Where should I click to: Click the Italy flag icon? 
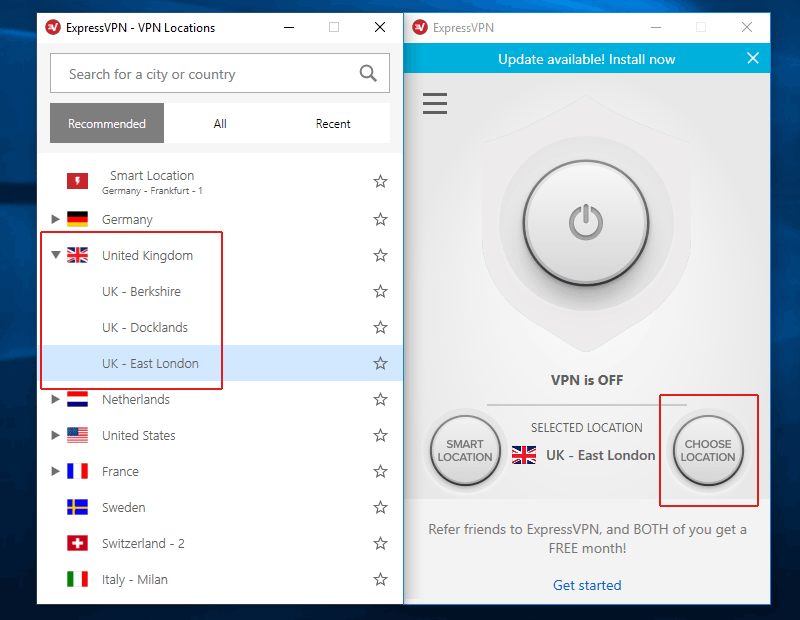(78, 579)
